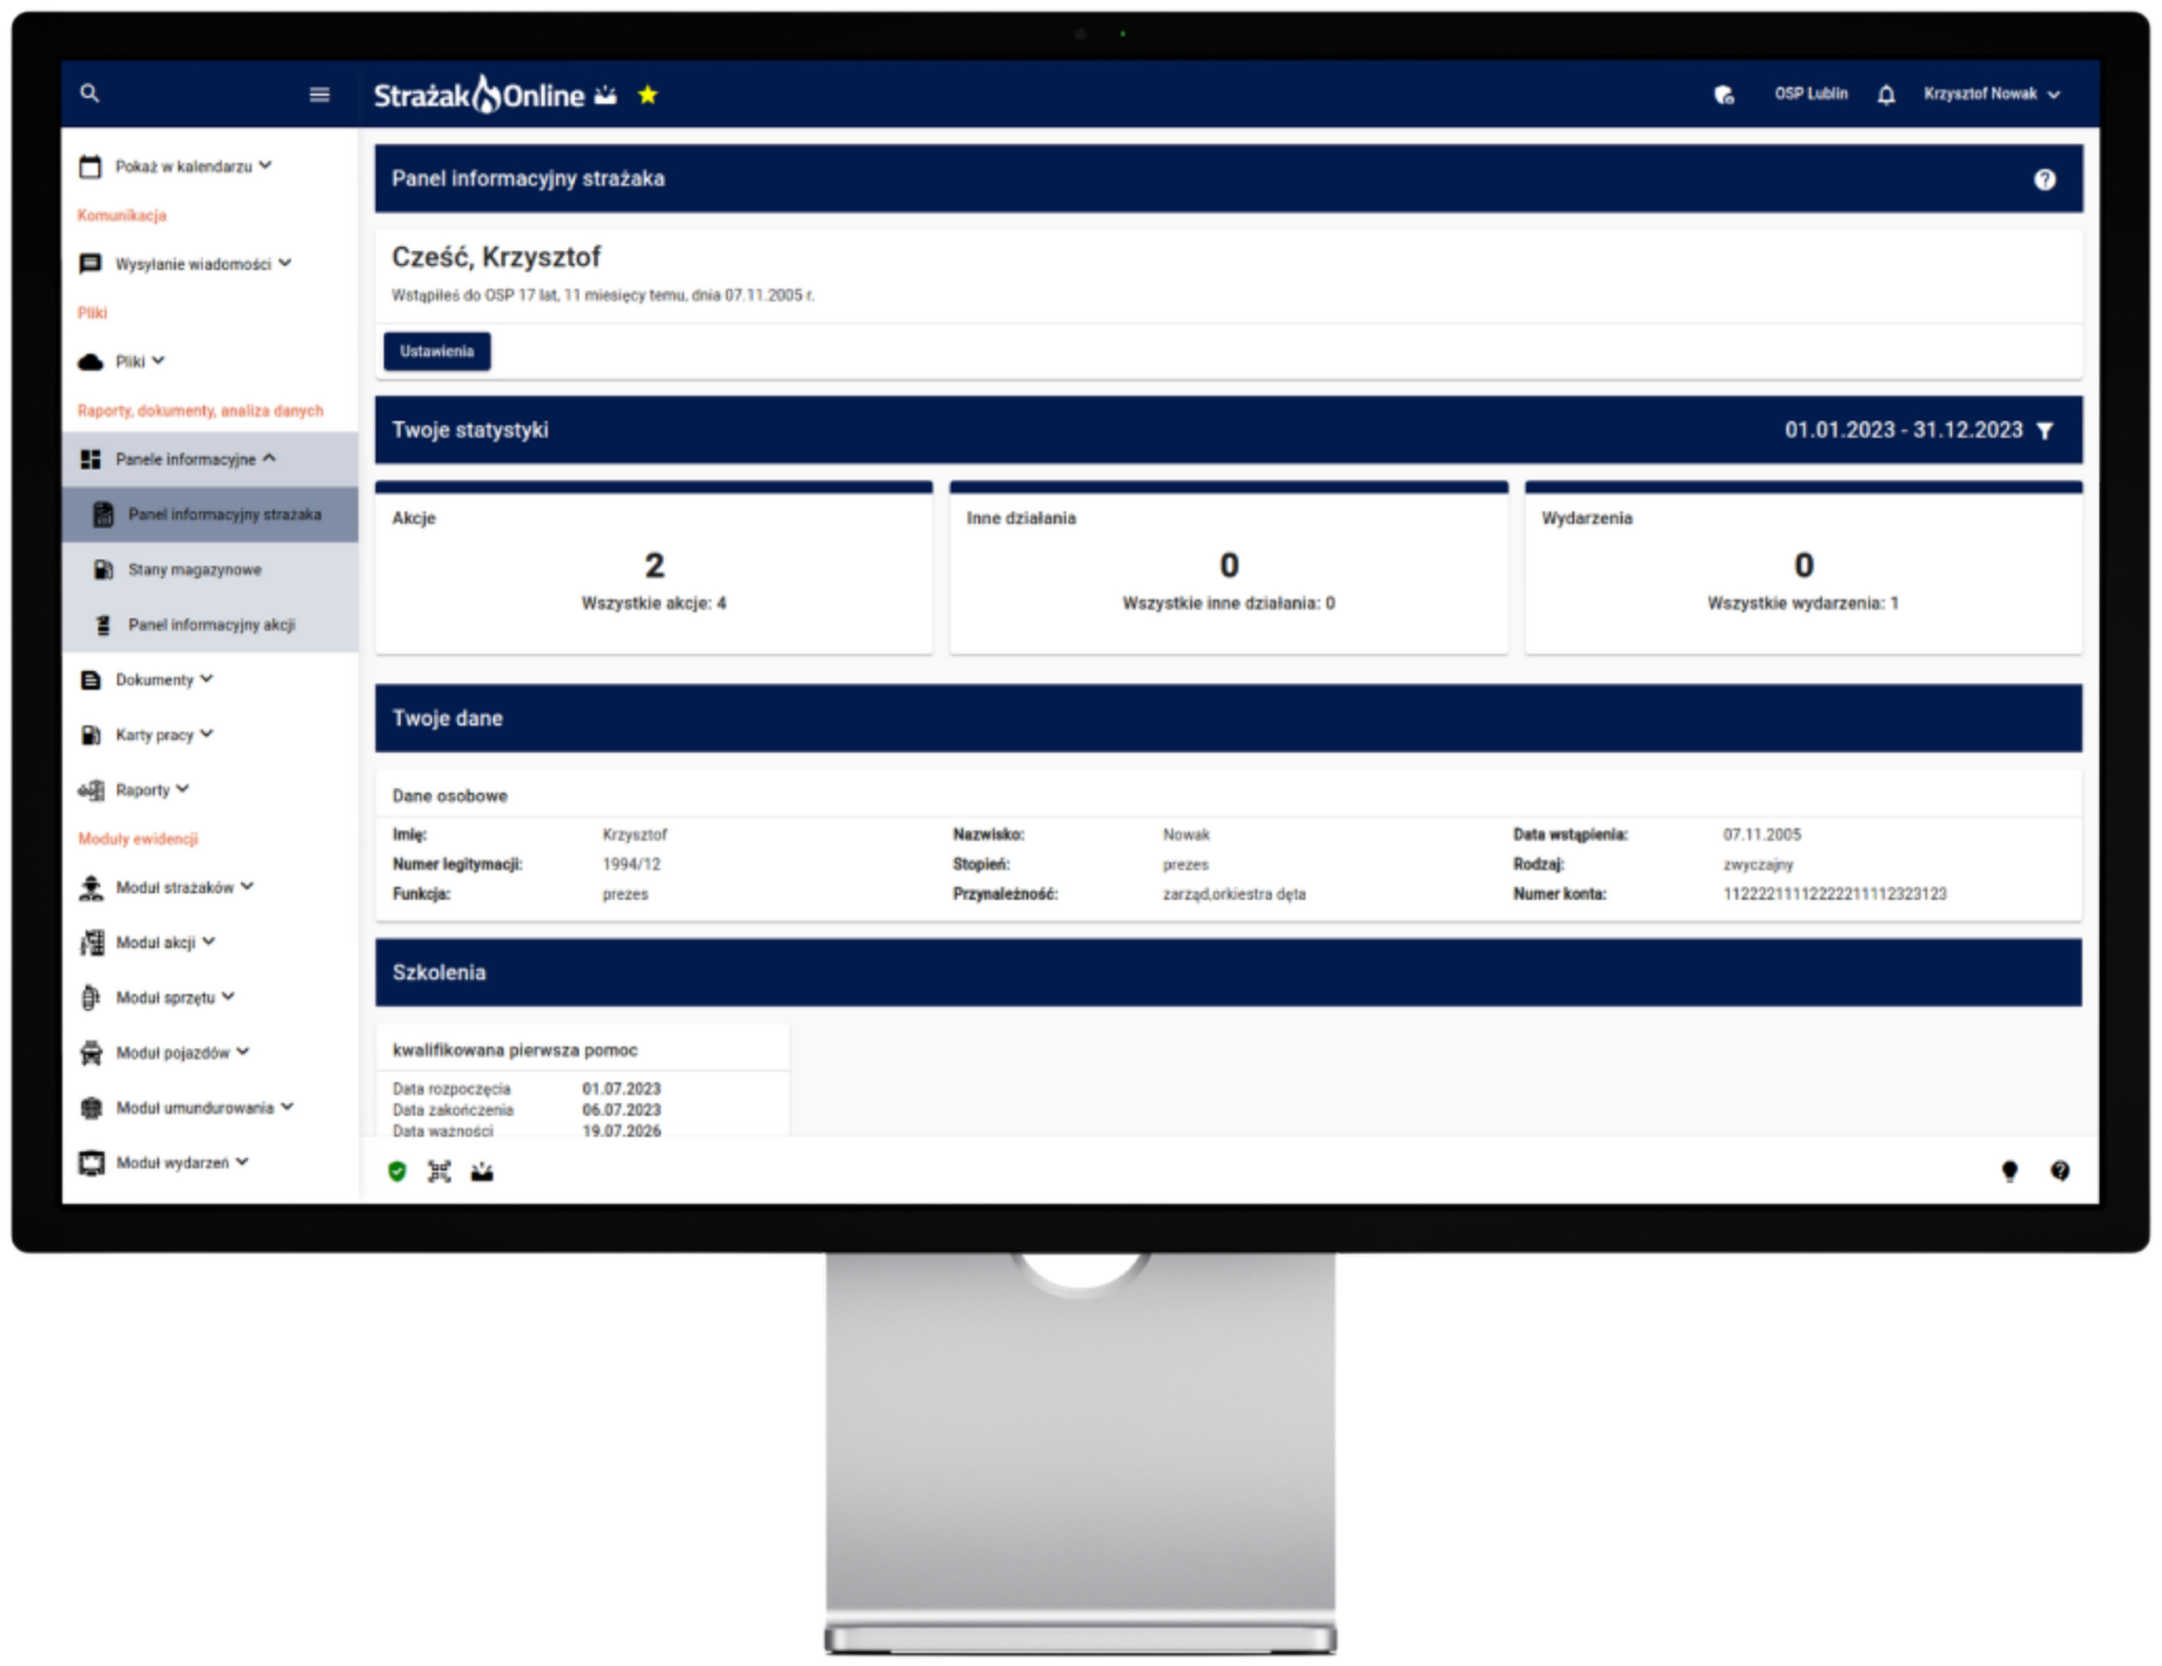Click the bottom-right question mark help icon
Viewport: 2162px width, 1666px height.
[2060, 1171]
